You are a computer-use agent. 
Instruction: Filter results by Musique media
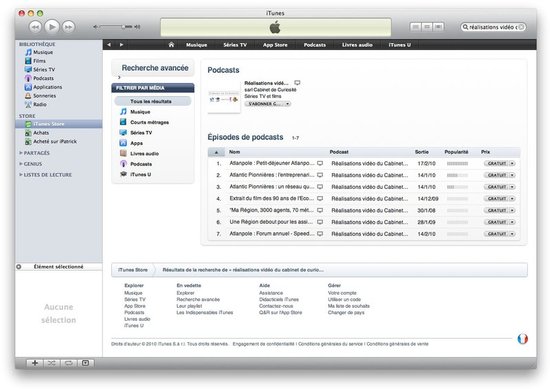coord(140,112)
